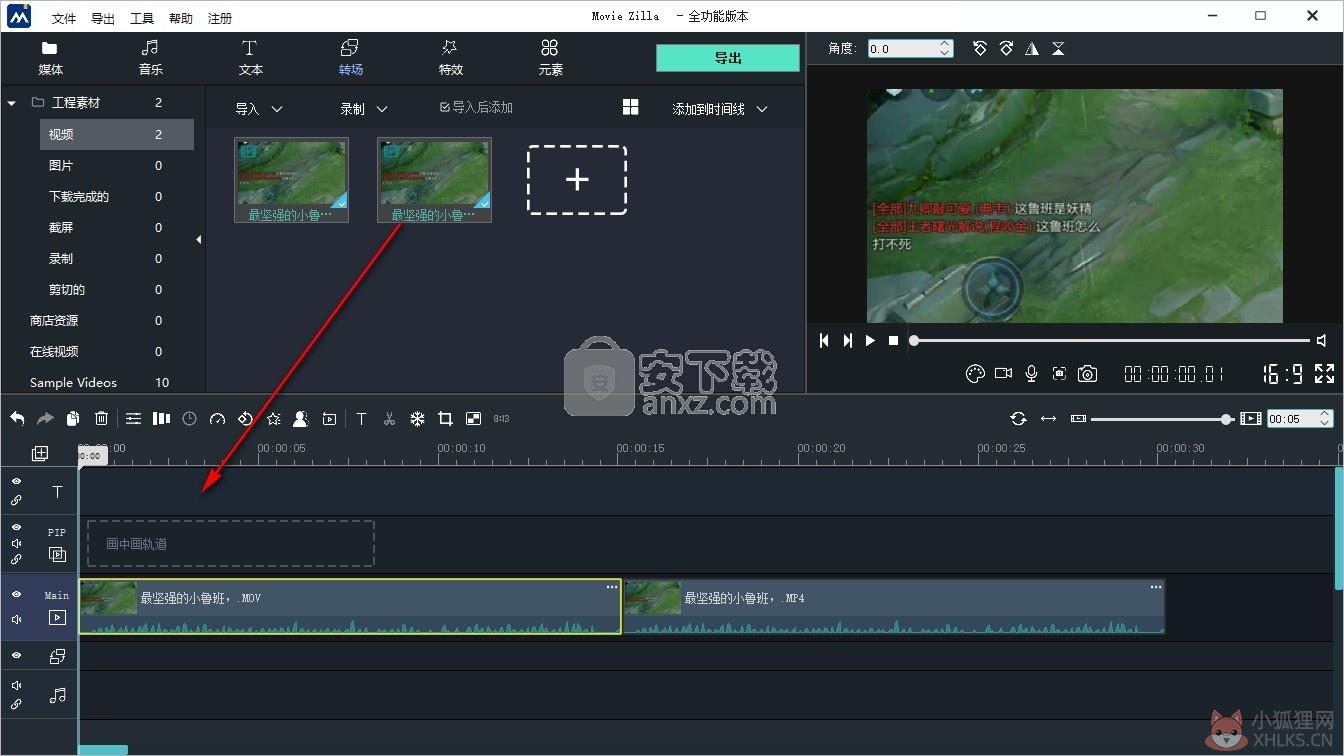Toggle the 导入后添加 checkbox
The width and height of the screenshot is (1344, 756).
[x=444, y=107]
